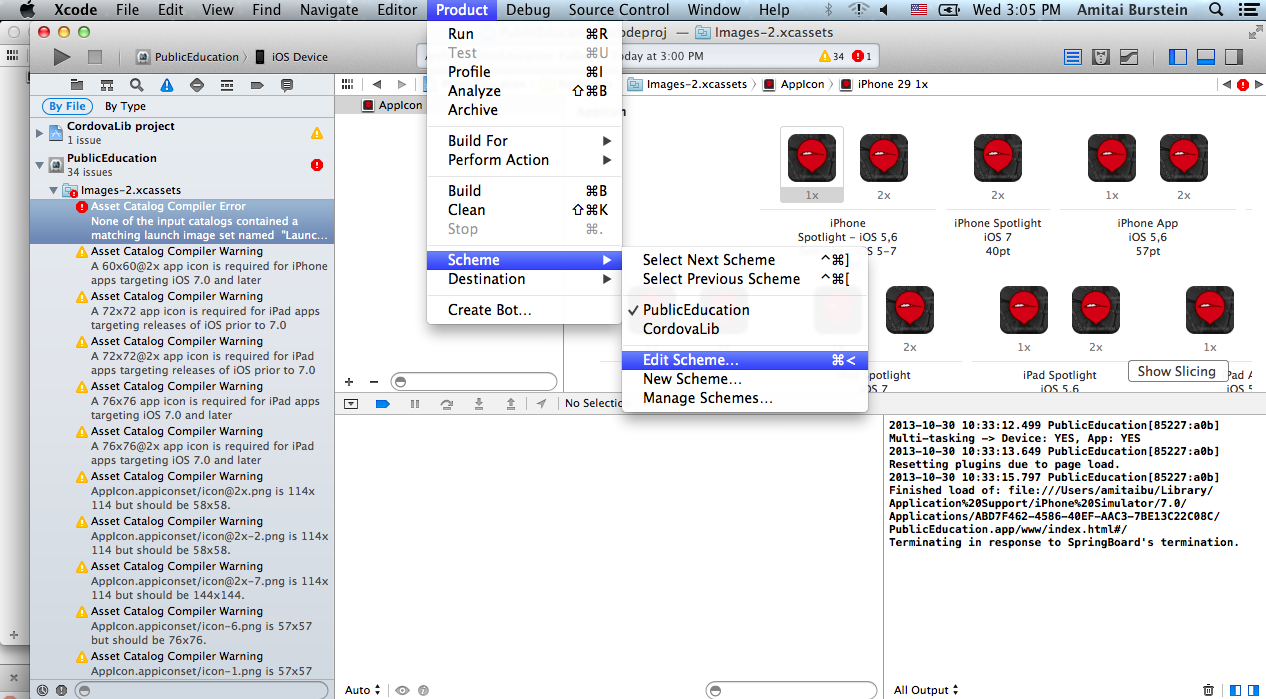Screen dimensions: 1266x699
Task: Open the Debug navigator icon
Action: pos(226,86)
